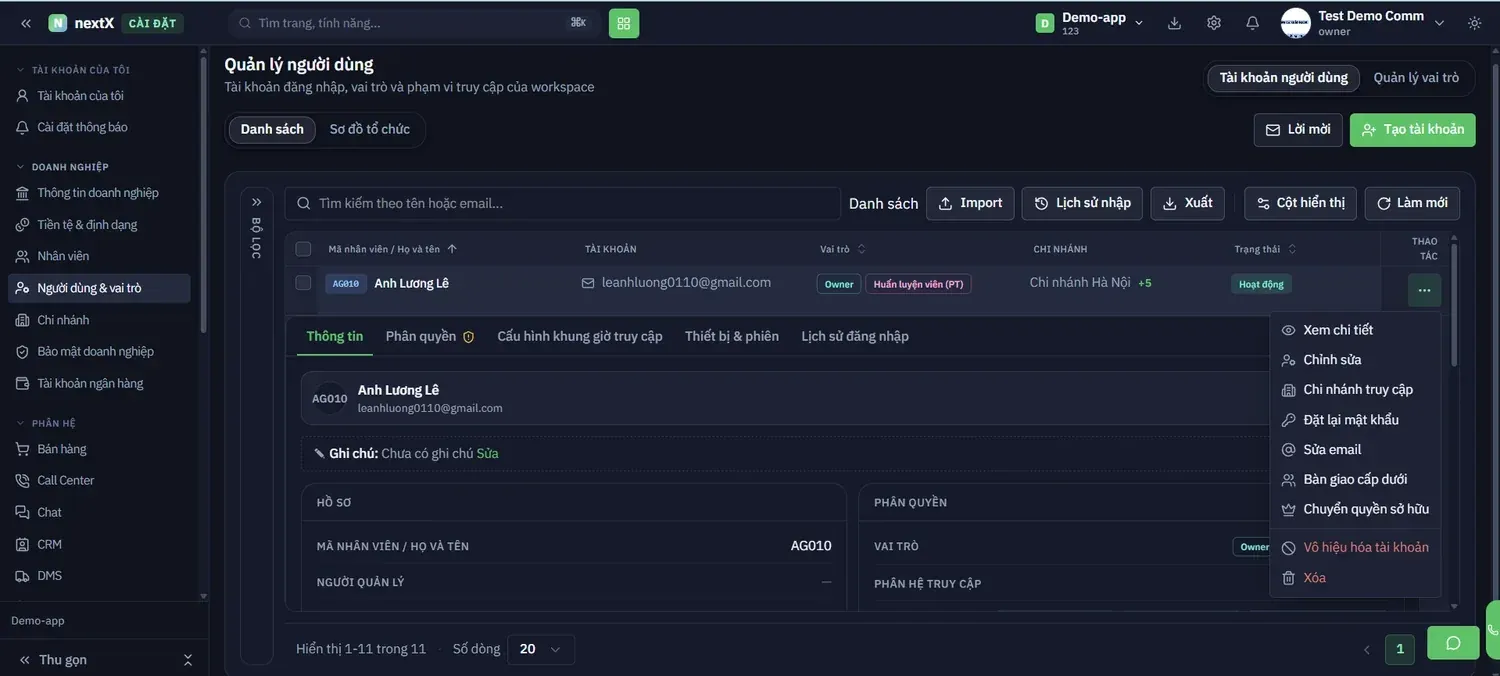This screenshot has width=1500, height=676.
Task: Click the Tạo tài khoản button
Action: pyautogui.click(x=1412, y=130)
